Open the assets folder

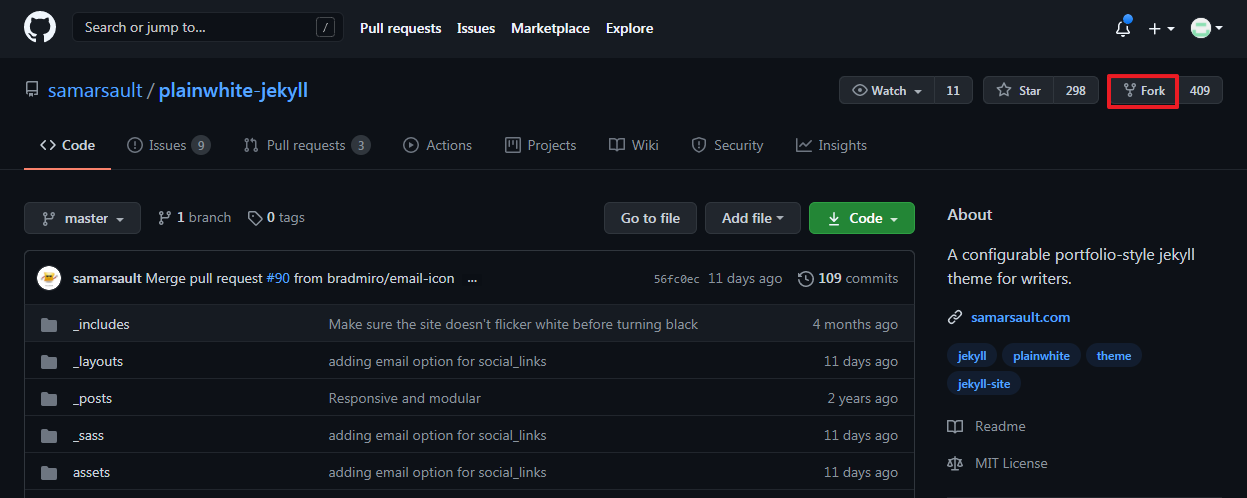[x=91, y=473]
